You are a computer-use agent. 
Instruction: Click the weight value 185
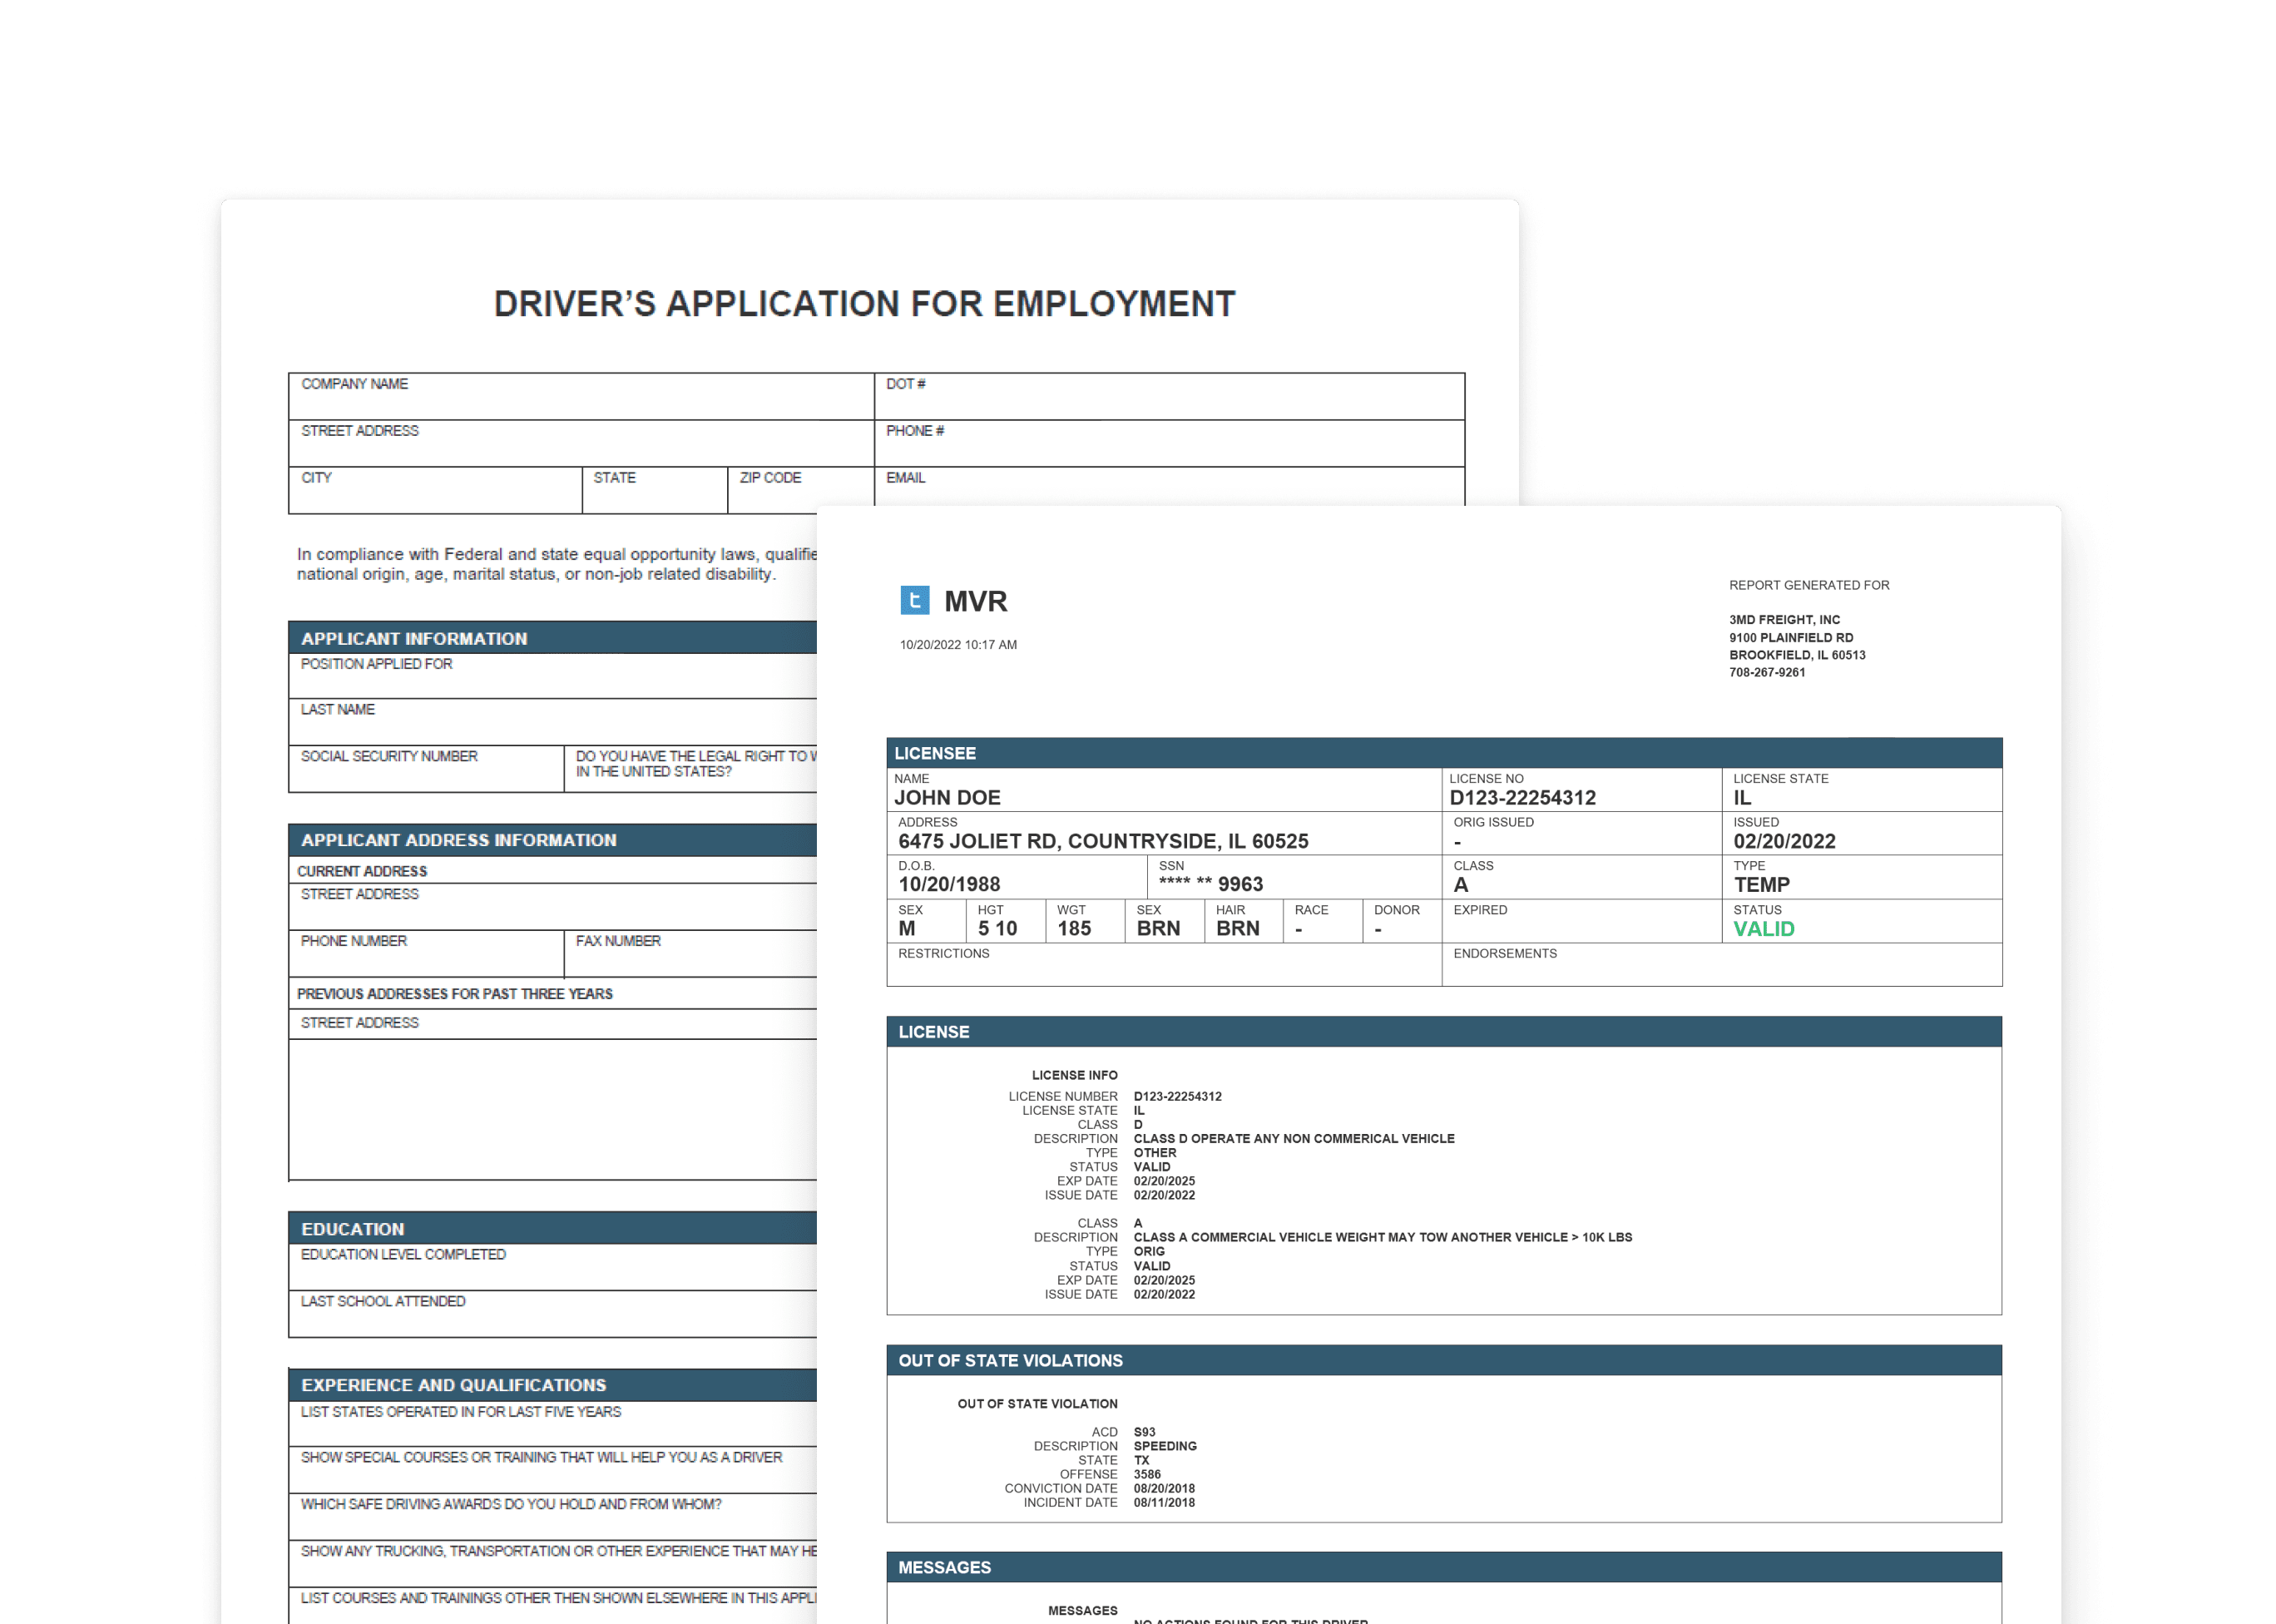click(x=1074, y=928)
